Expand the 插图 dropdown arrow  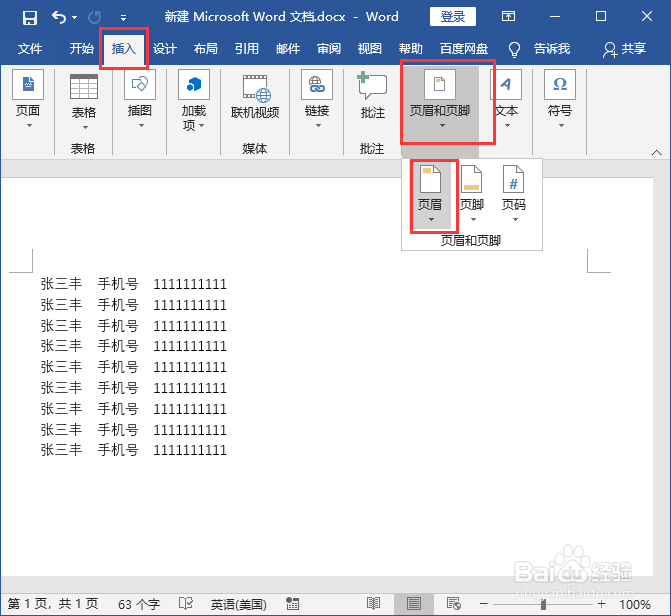coord(141,125)
